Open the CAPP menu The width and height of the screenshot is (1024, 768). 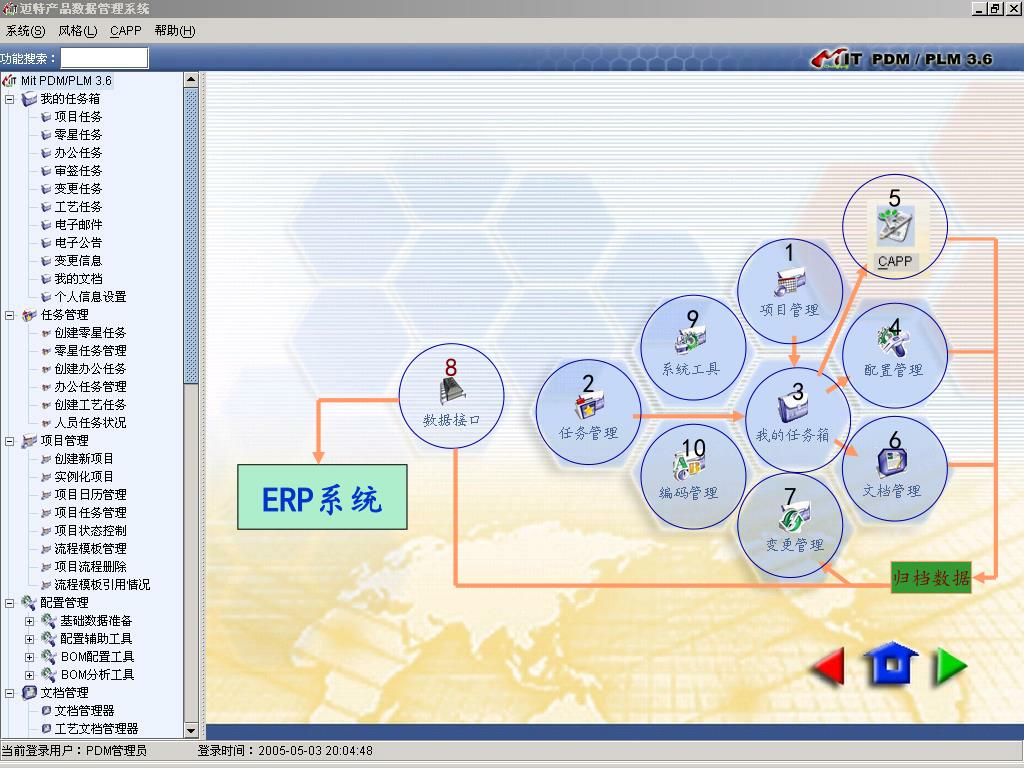click(125, 31)
